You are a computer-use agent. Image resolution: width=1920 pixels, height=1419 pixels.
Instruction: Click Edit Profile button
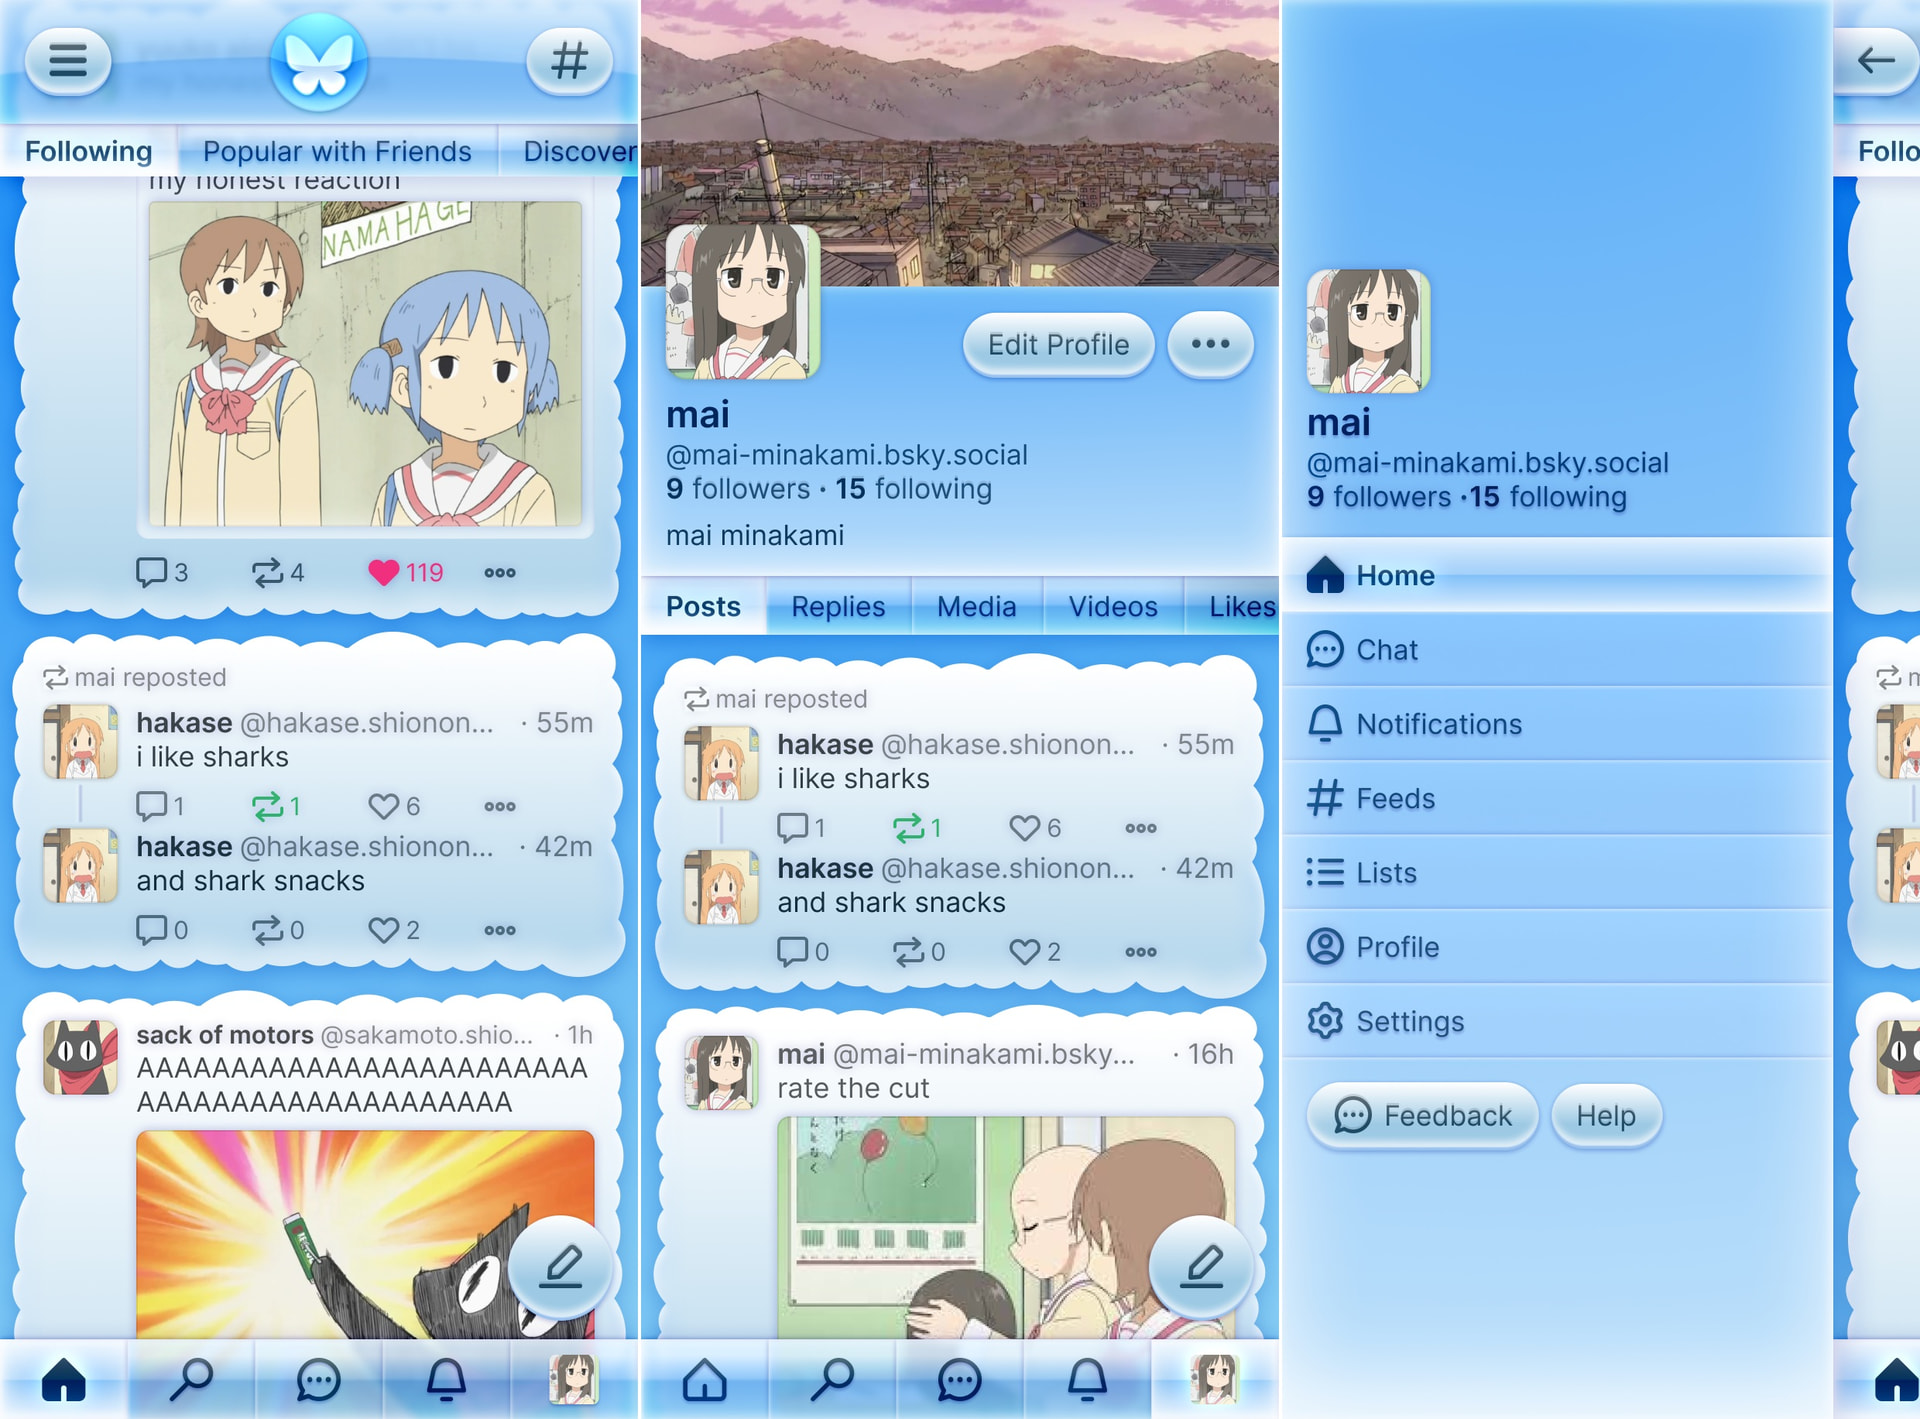1059,345
